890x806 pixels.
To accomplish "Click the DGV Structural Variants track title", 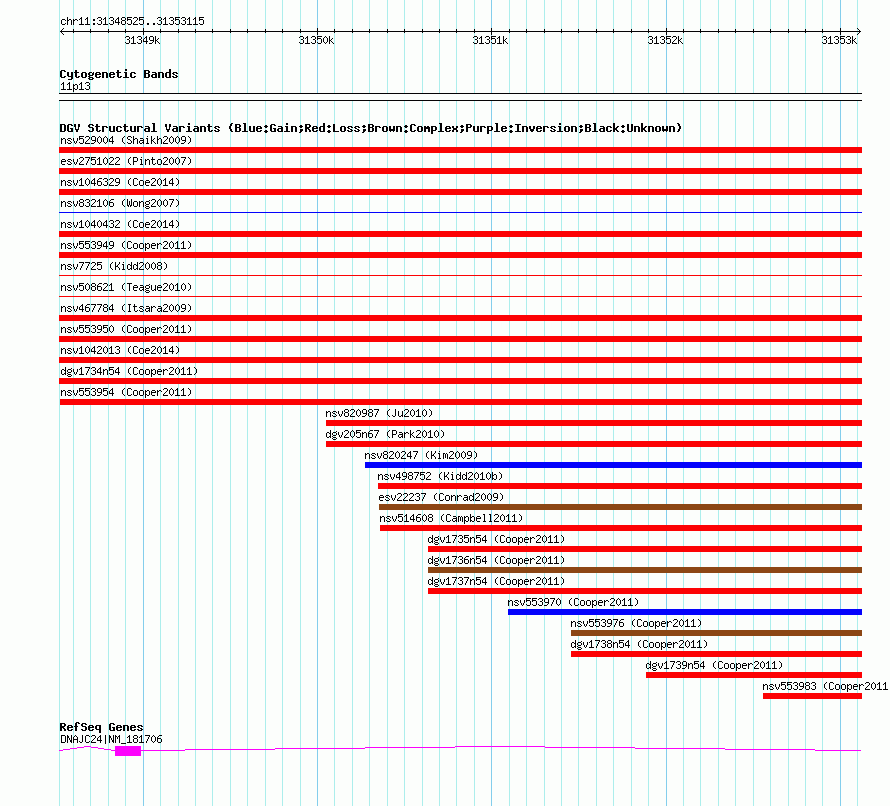I will (x=371, y=128).
